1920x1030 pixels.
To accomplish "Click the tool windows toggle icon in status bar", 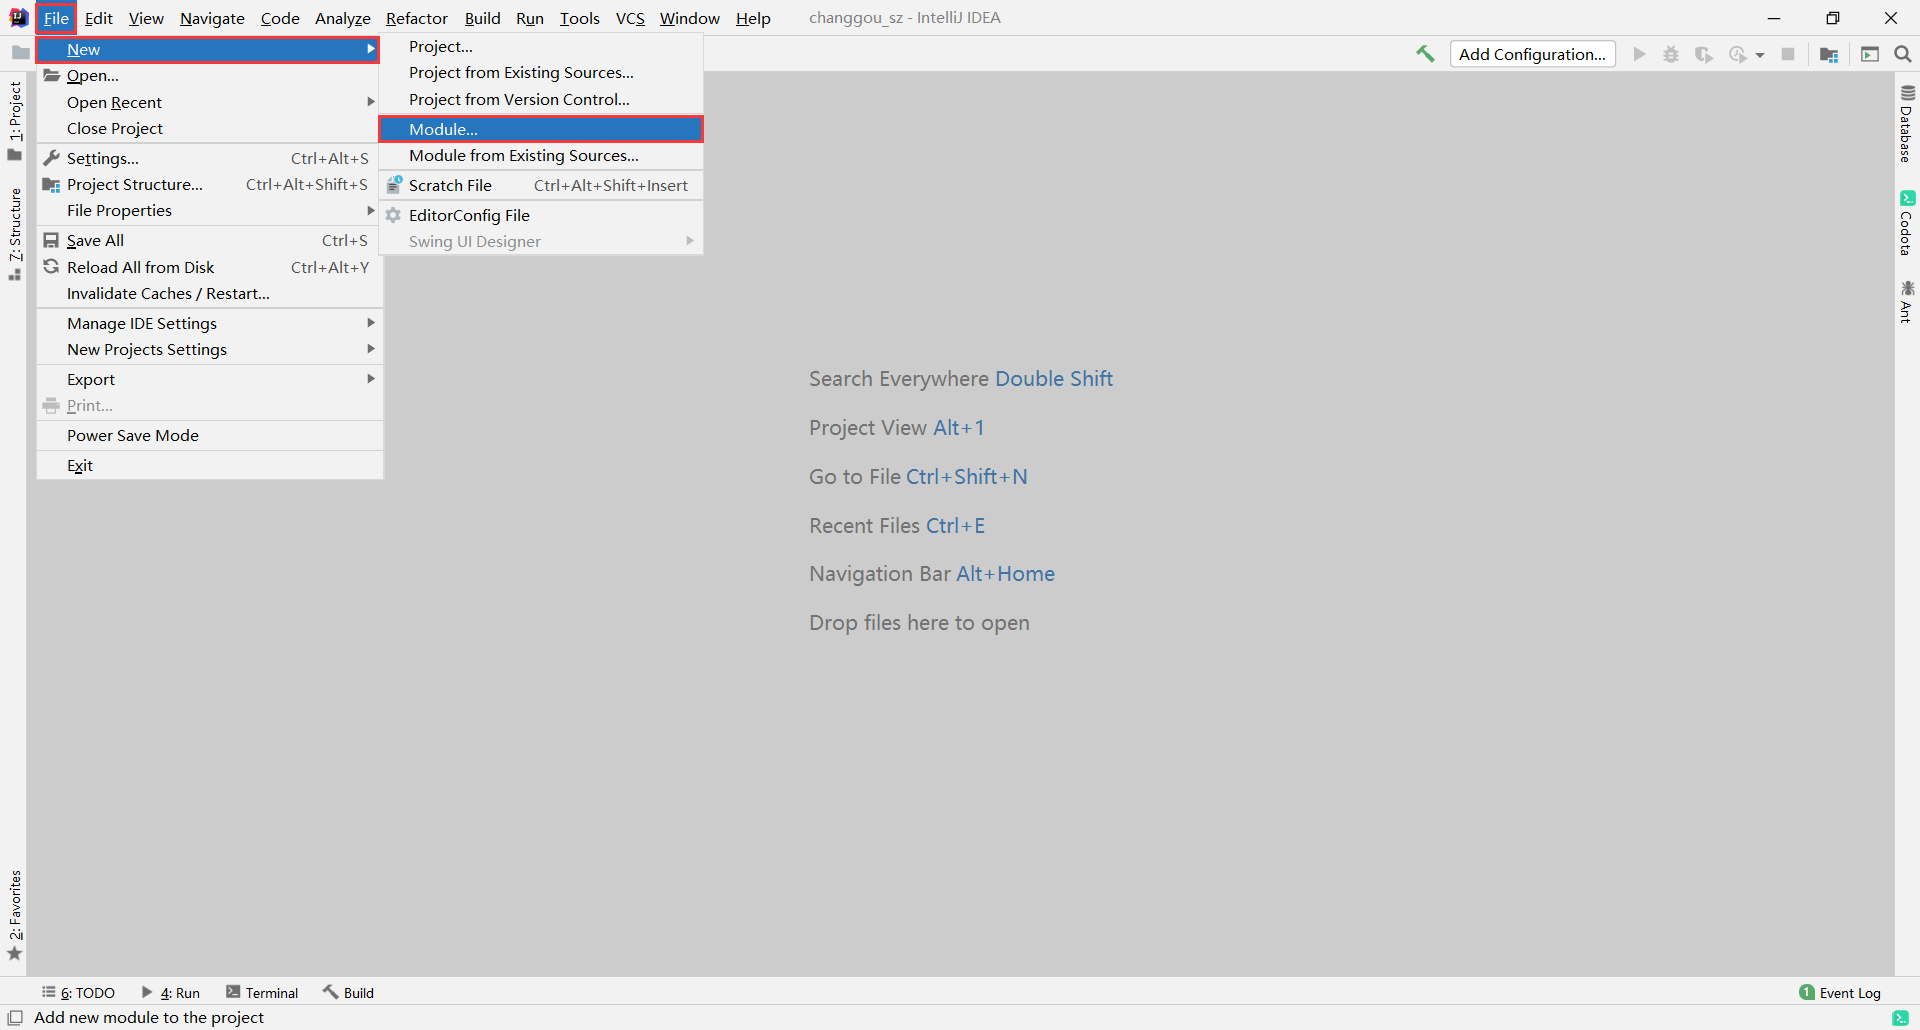I will [15, 1017].
